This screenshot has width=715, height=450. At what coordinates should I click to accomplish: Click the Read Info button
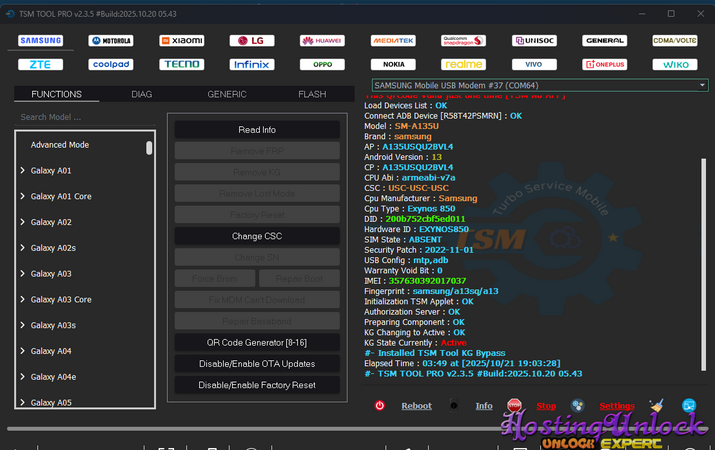257,130
